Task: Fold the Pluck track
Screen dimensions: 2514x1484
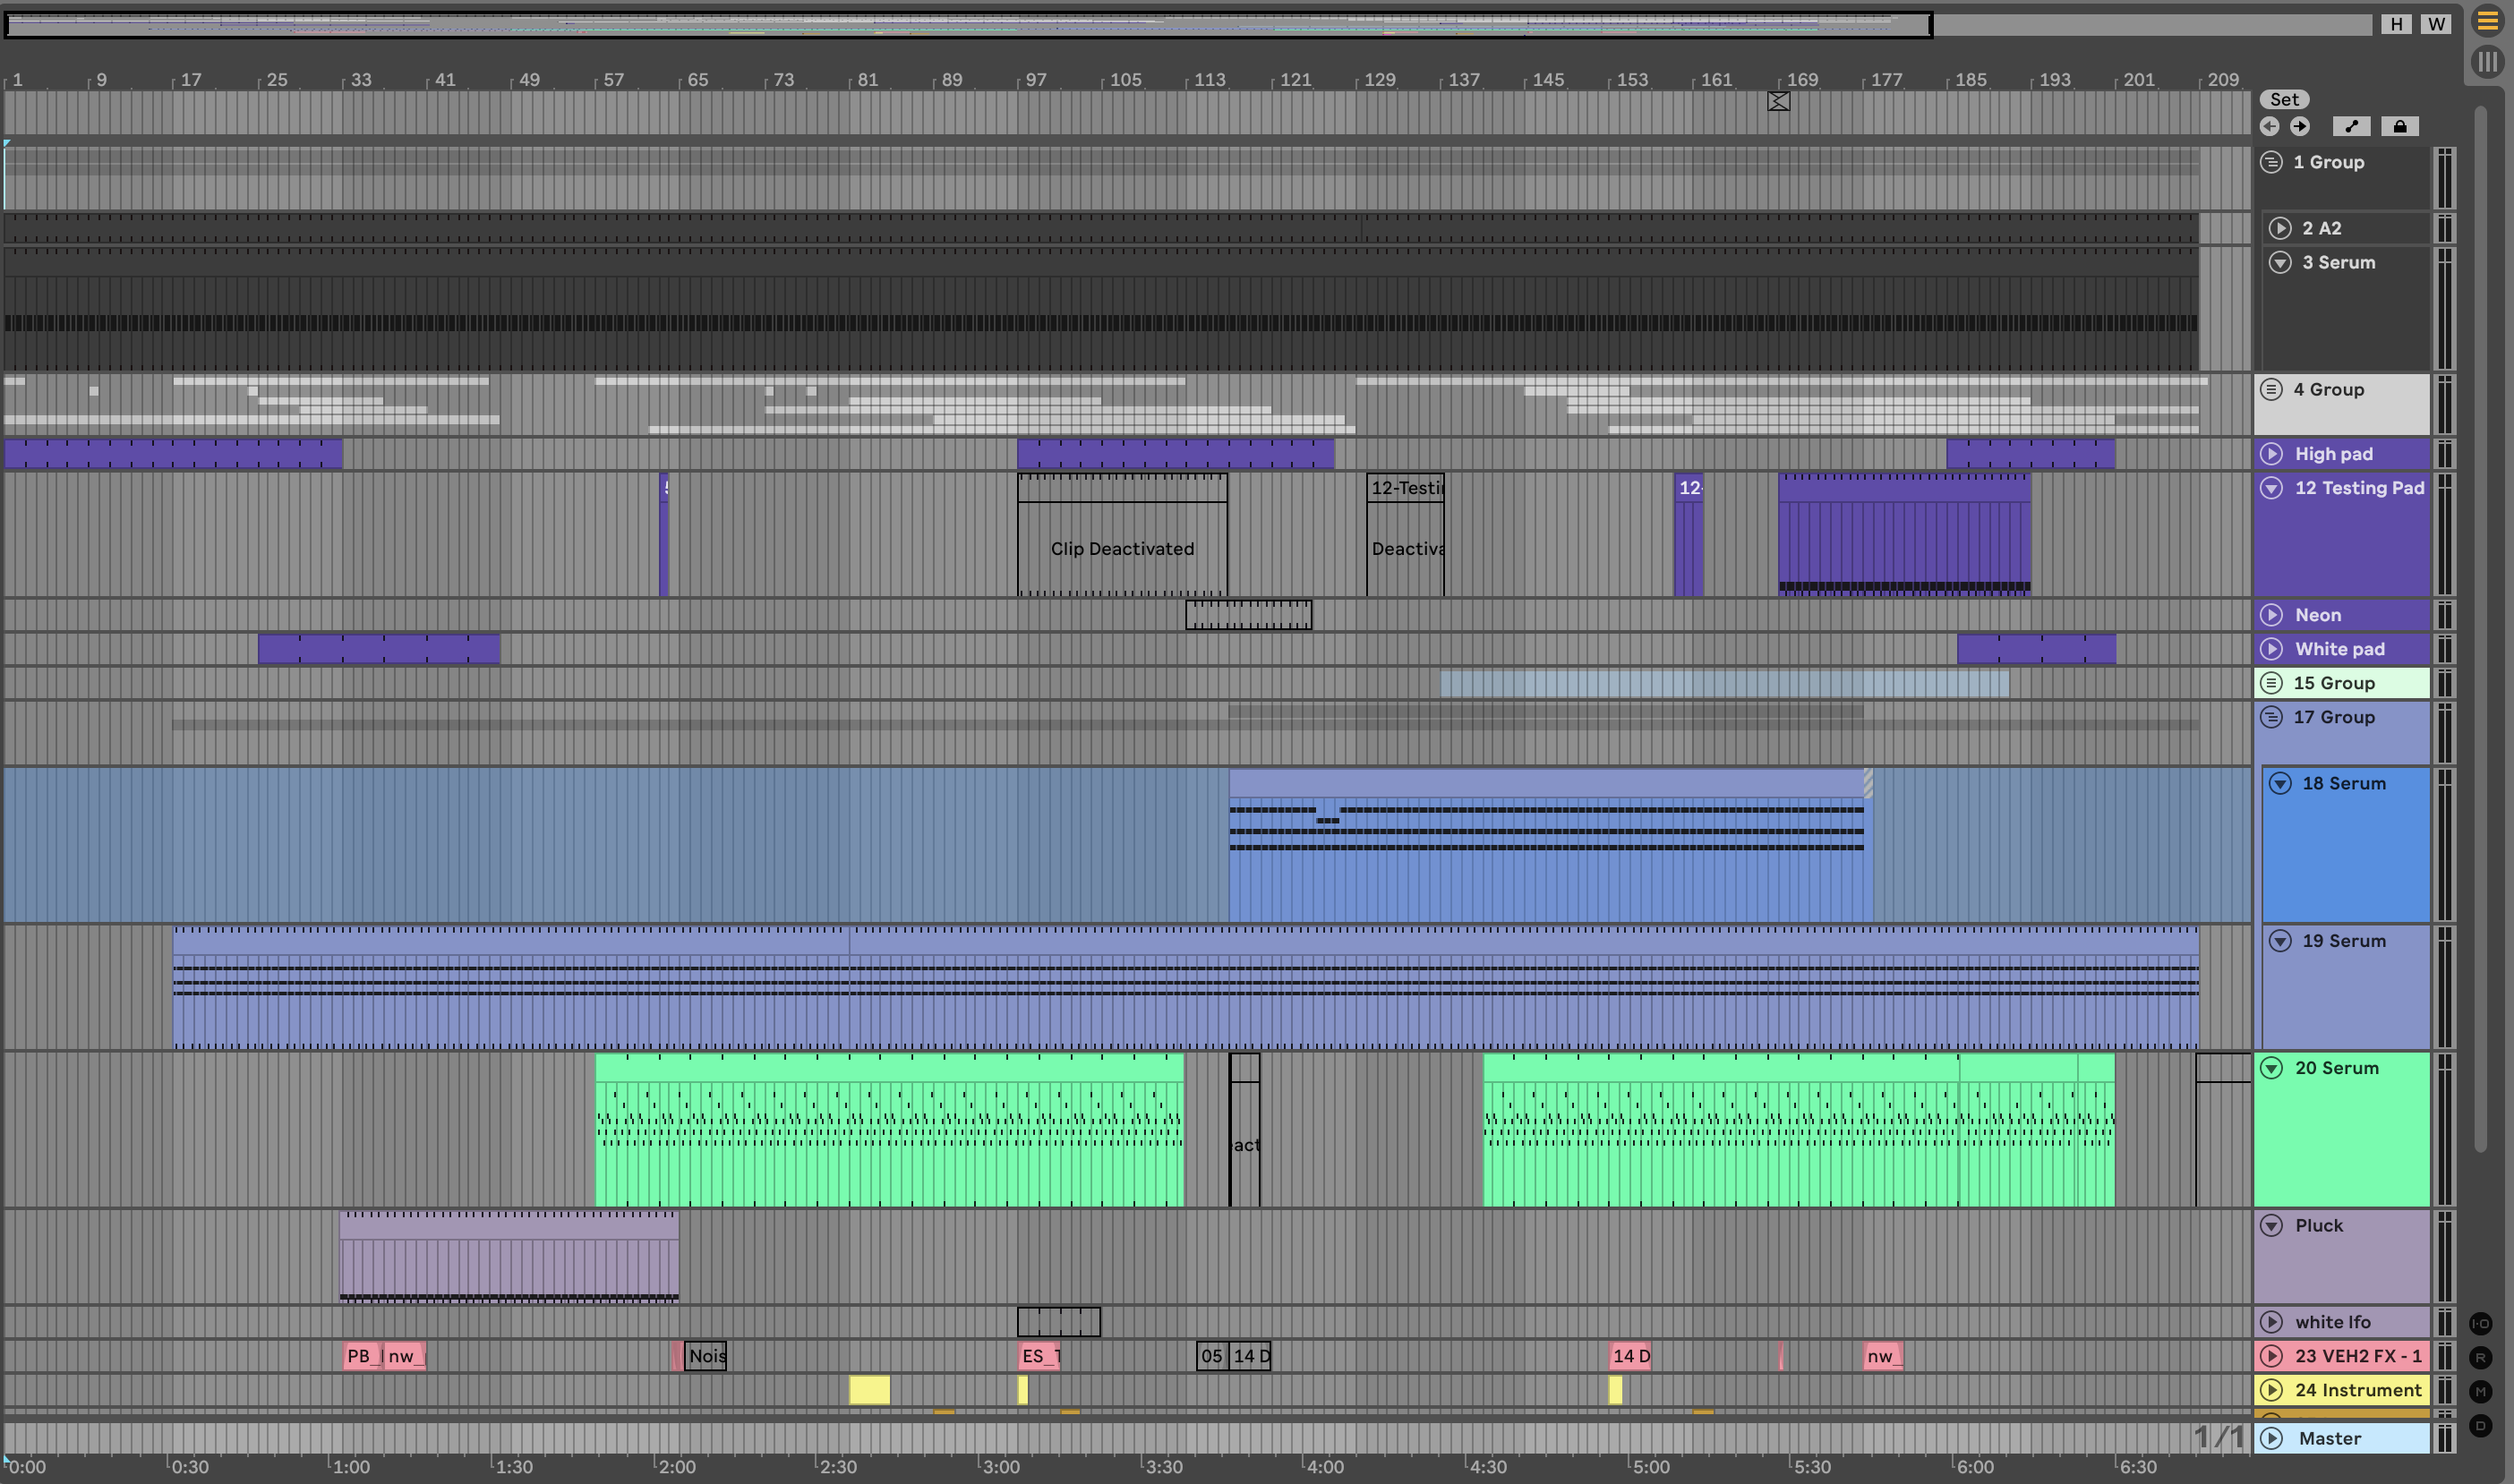Action: coord(2271,1226)
